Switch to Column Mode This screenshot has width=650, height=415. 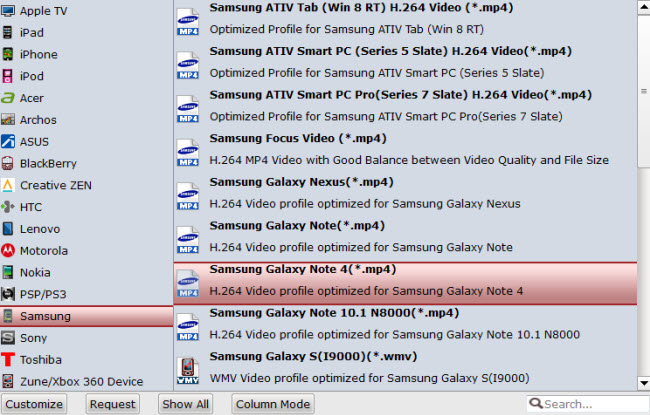pos(273,404)
